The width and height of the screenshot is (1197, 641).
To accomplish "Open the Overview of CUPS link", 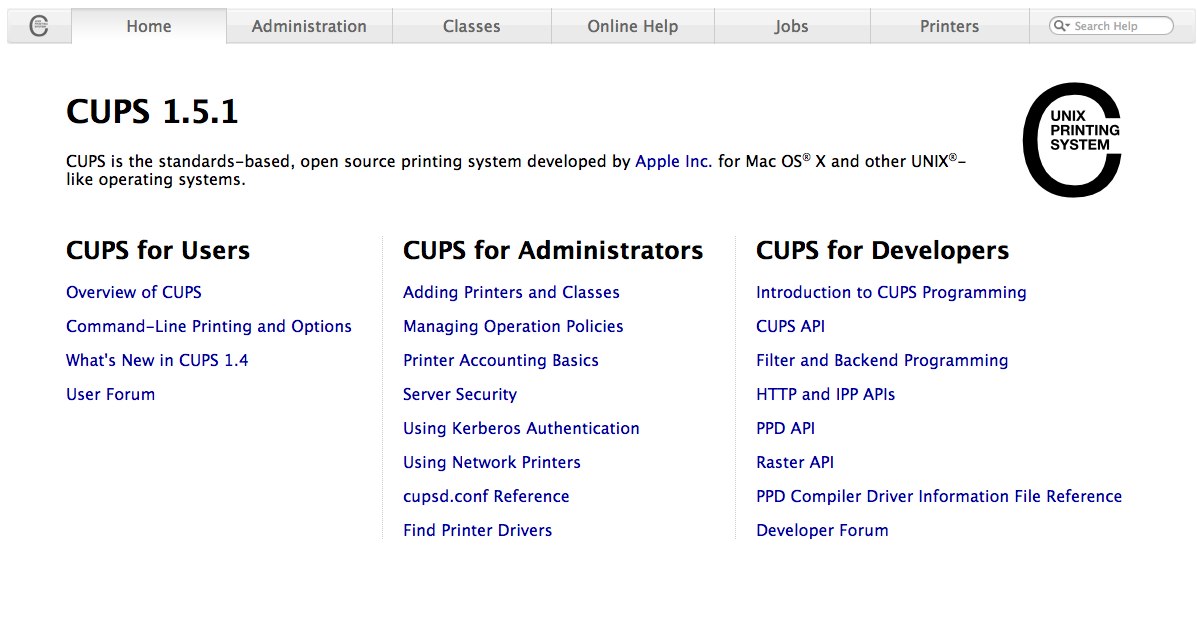I will click(x=134, y=292).
